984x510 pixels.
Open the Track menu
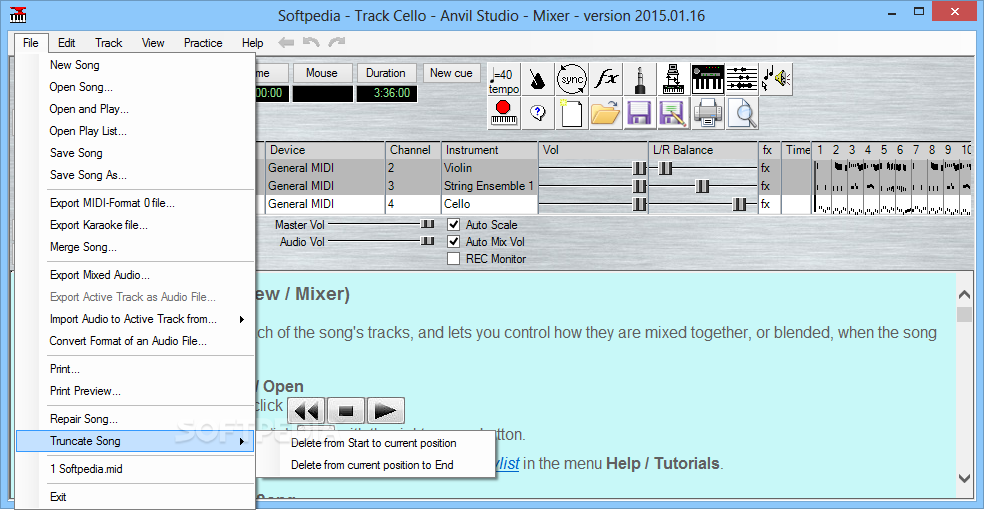(109, 43)
